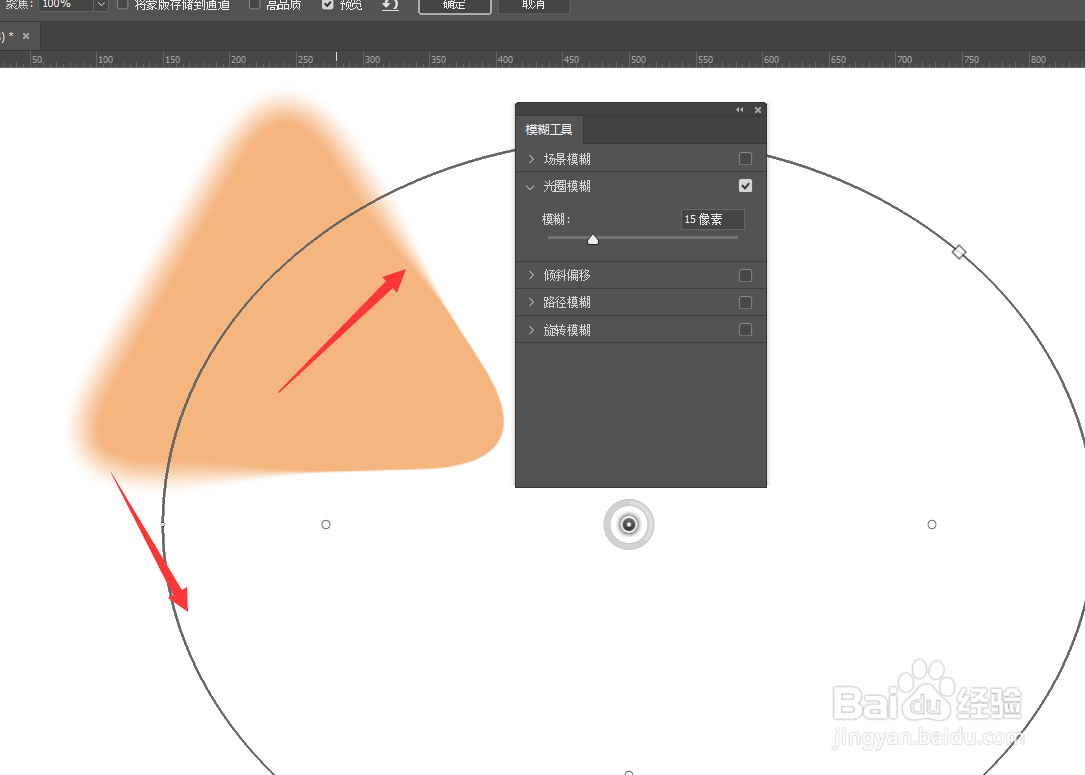Collapse the blur tools panel with double-arrow icon
Viewport: 1085px width, 775px height.
(740, 110)
